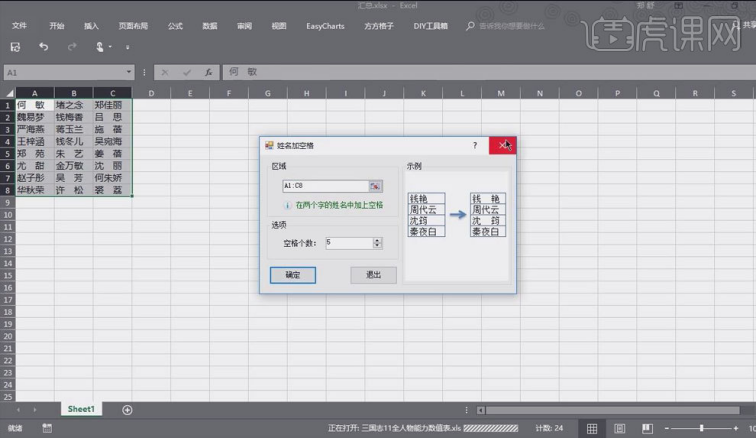Click the 退出 button in dialog
Screen dimensions: 756x438
click(x=374, y=275)
